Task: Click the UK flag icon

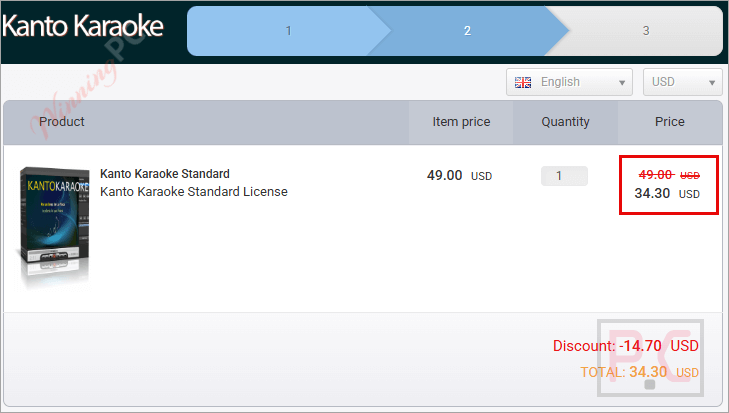Action: point(523,82)
